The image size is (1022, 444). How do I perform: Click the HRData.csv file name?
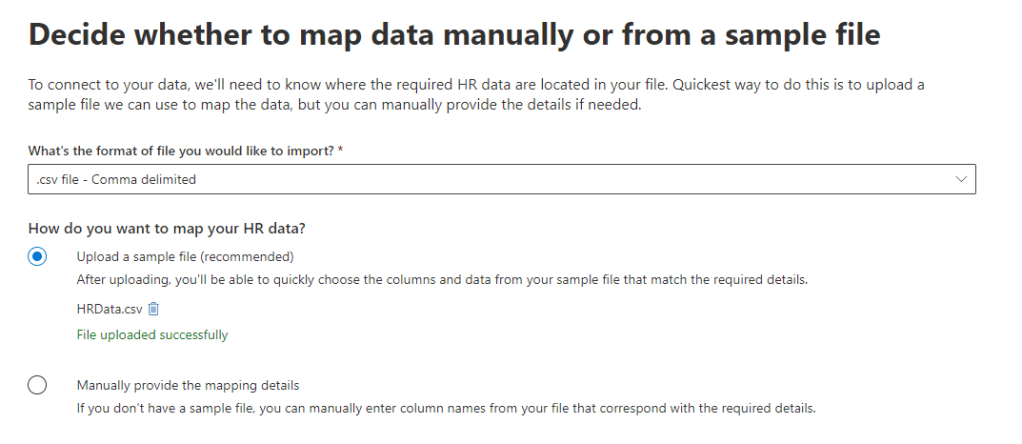pyautogui.click(x=110, y=309)
